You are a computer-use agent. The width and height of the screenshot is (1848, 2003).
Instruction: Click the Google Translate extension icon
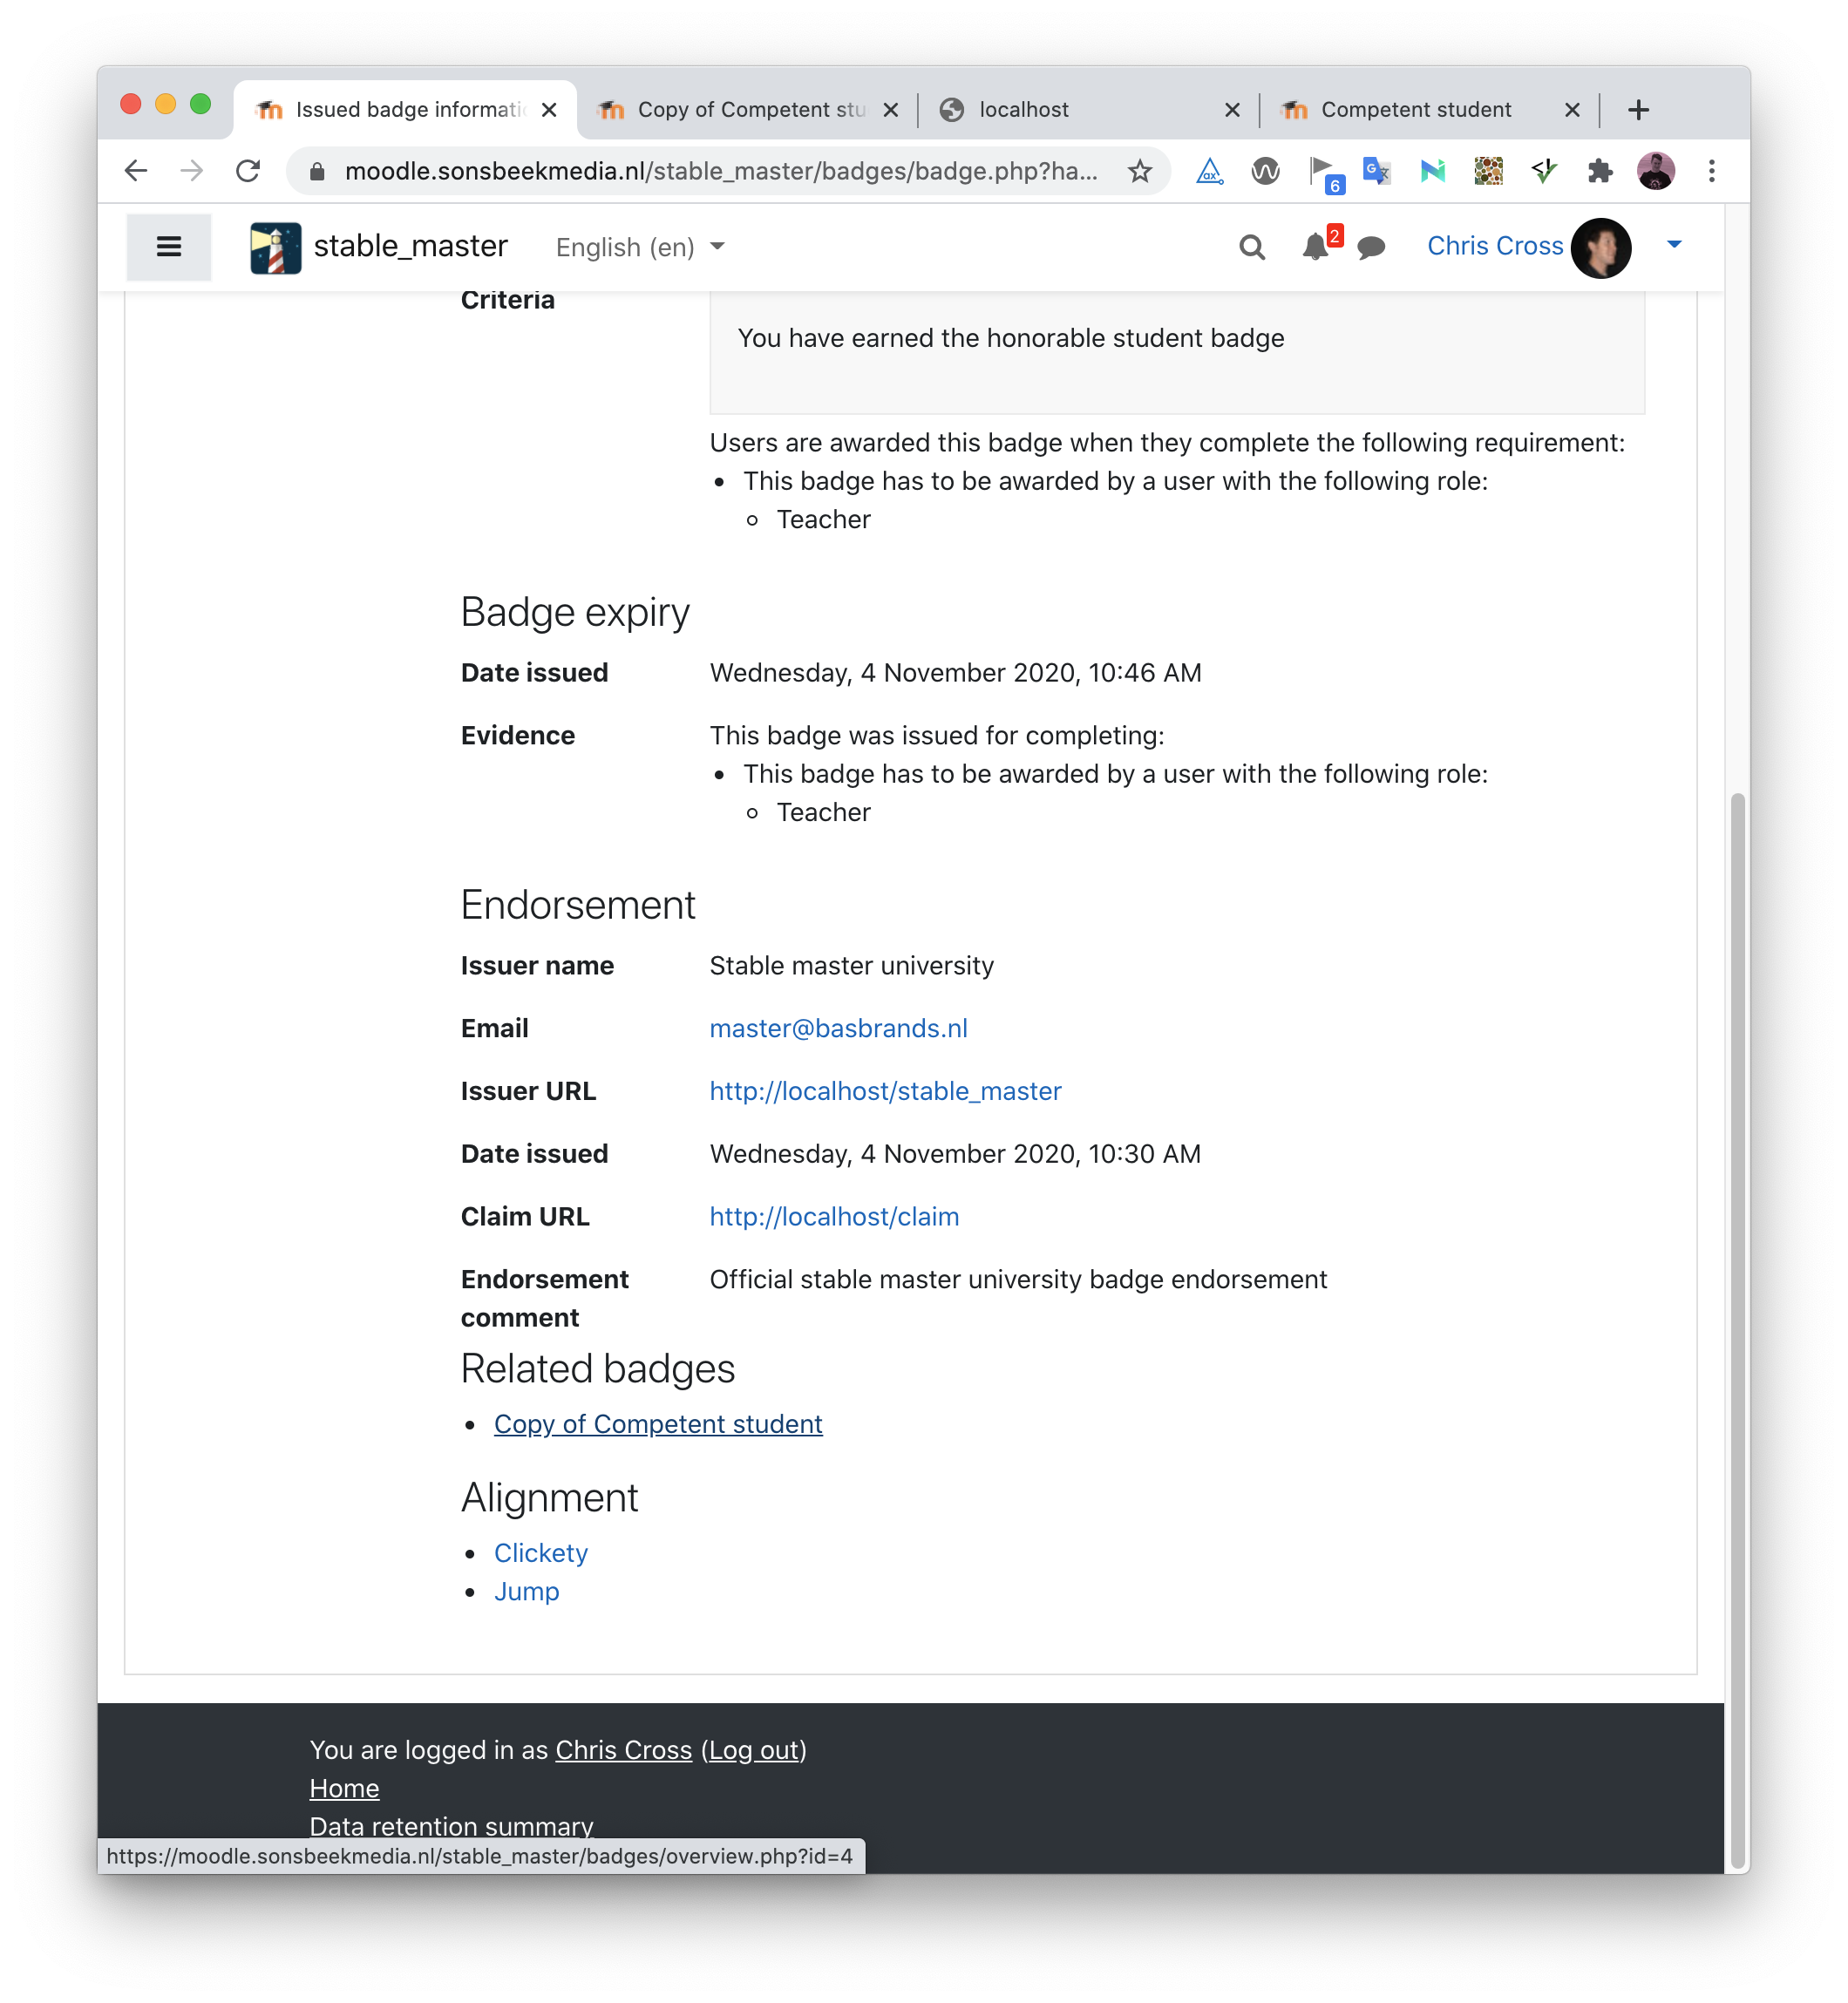coord(1376,171)
